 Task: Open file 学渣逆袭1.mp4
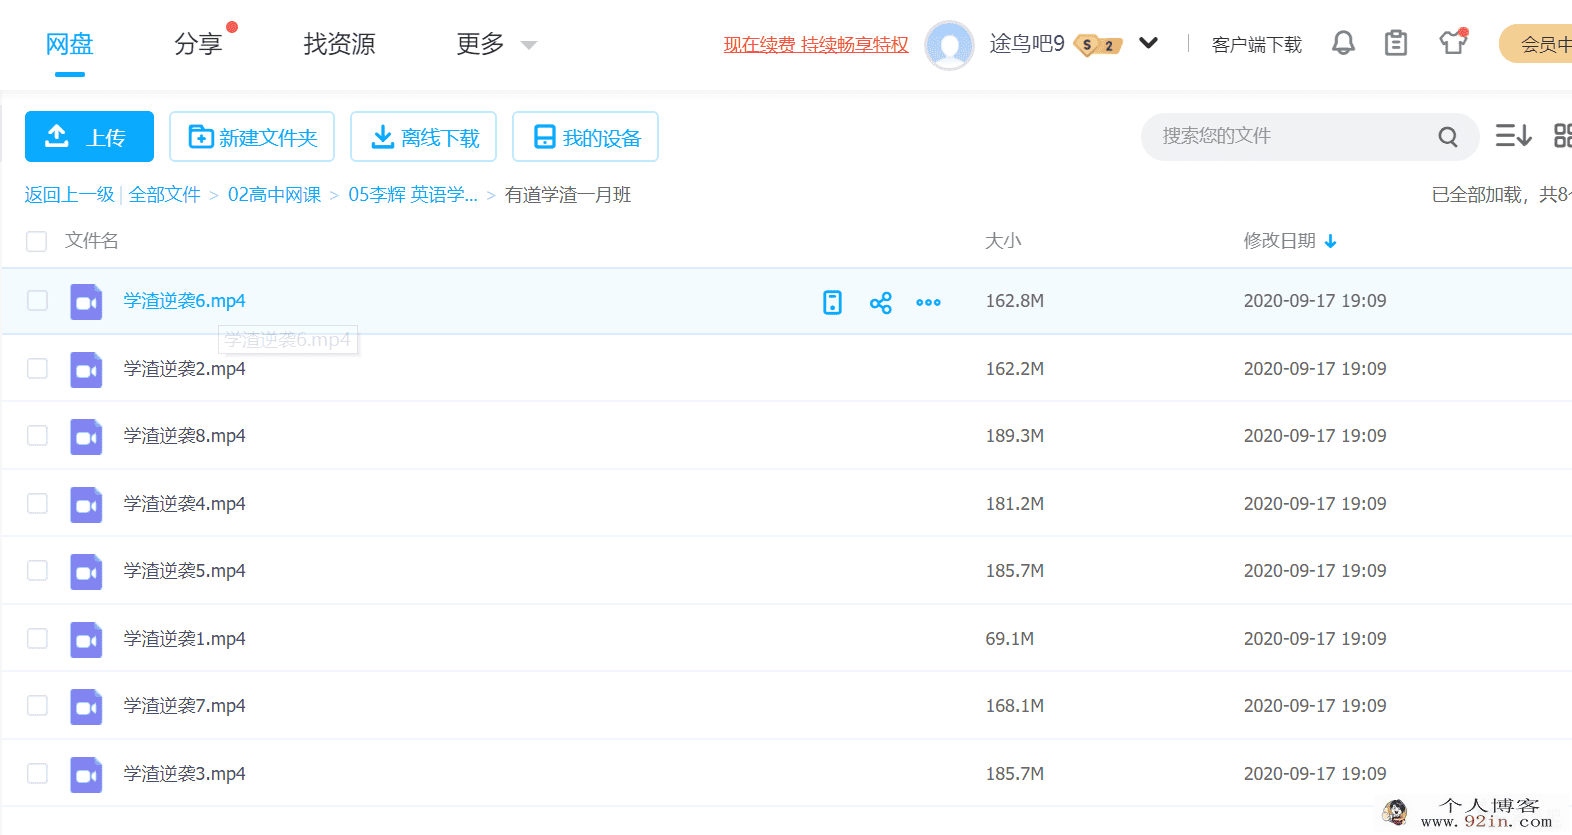[x=184, y=639]
